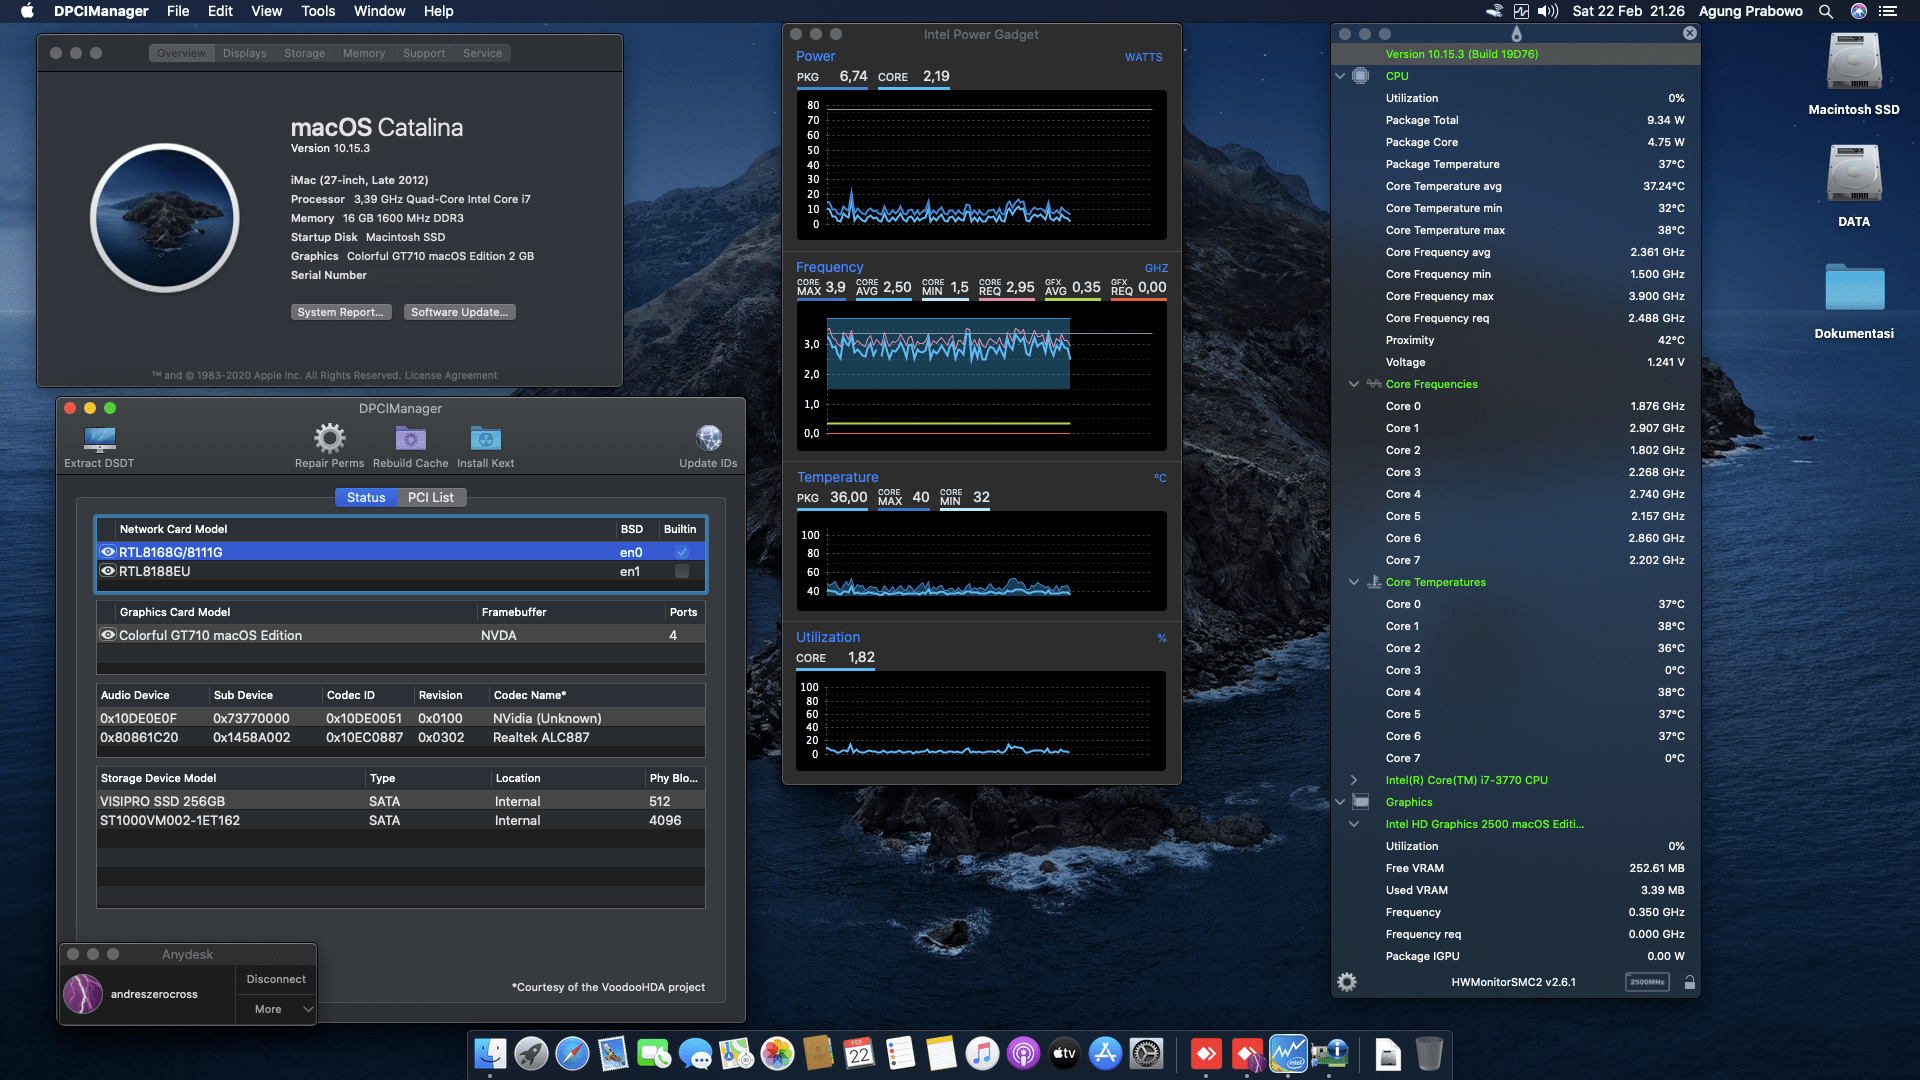The height and width of the screenshot is (1080, 1920).
Task: Open the More dropdown in Anydesk
Action: [276, 1009]
